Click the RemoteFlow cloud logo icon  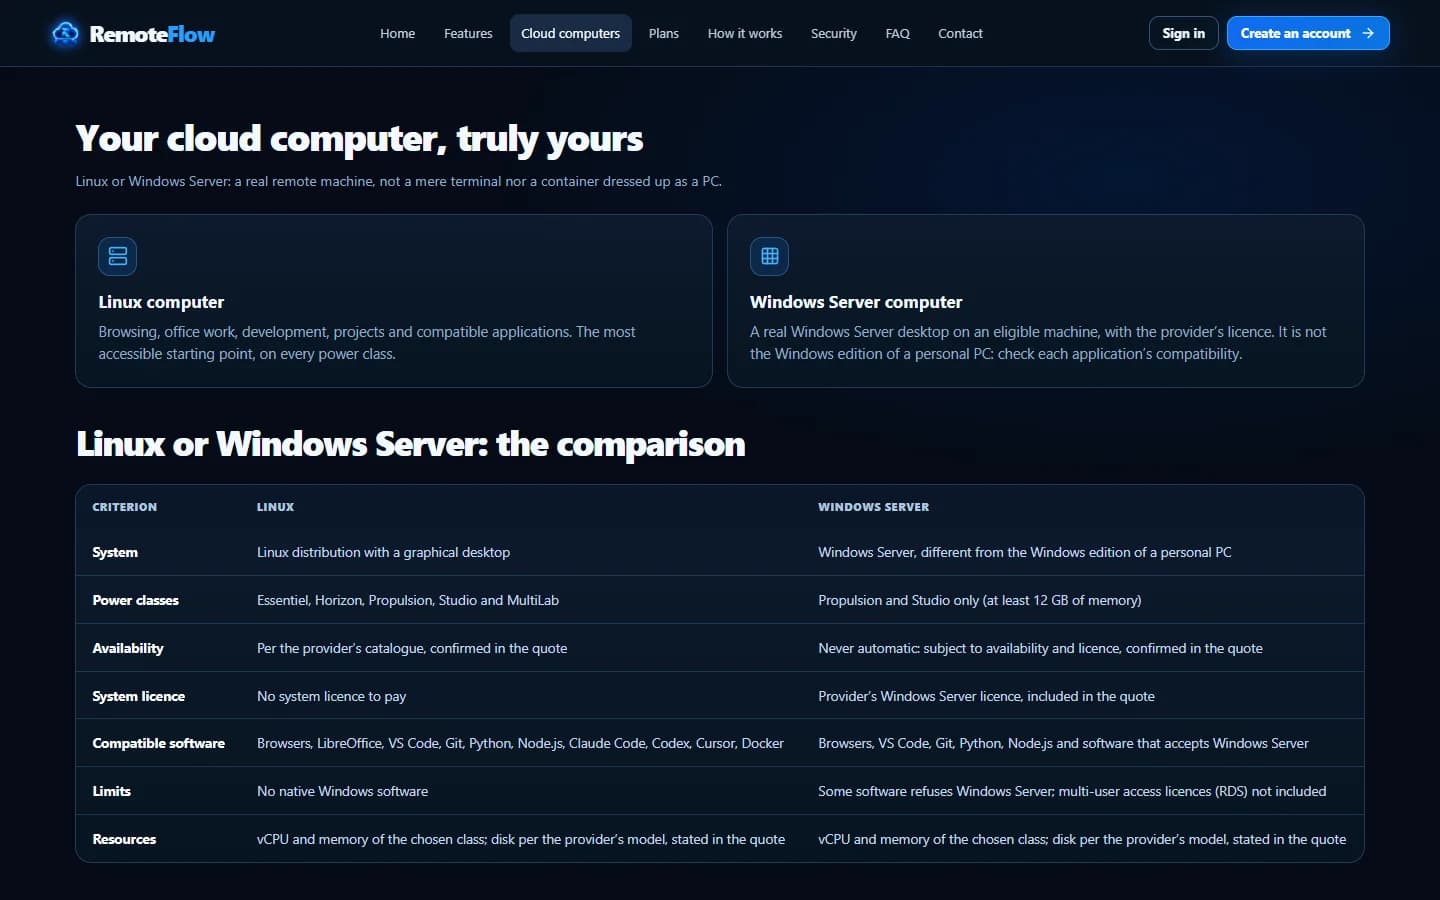coord(65,33)
